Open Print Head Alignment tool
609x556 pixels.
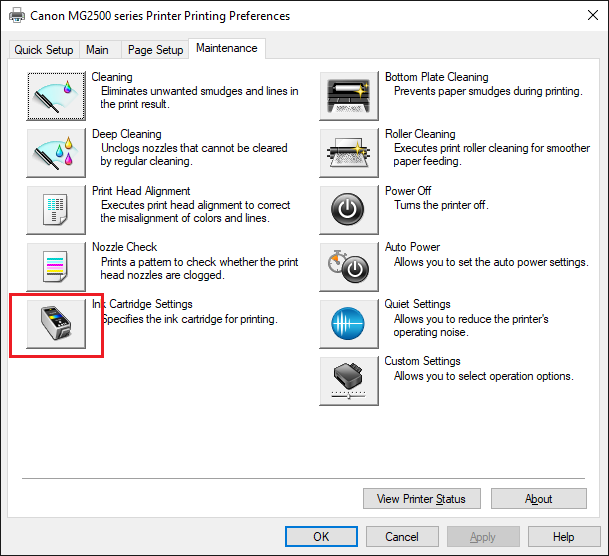(56, 209)
